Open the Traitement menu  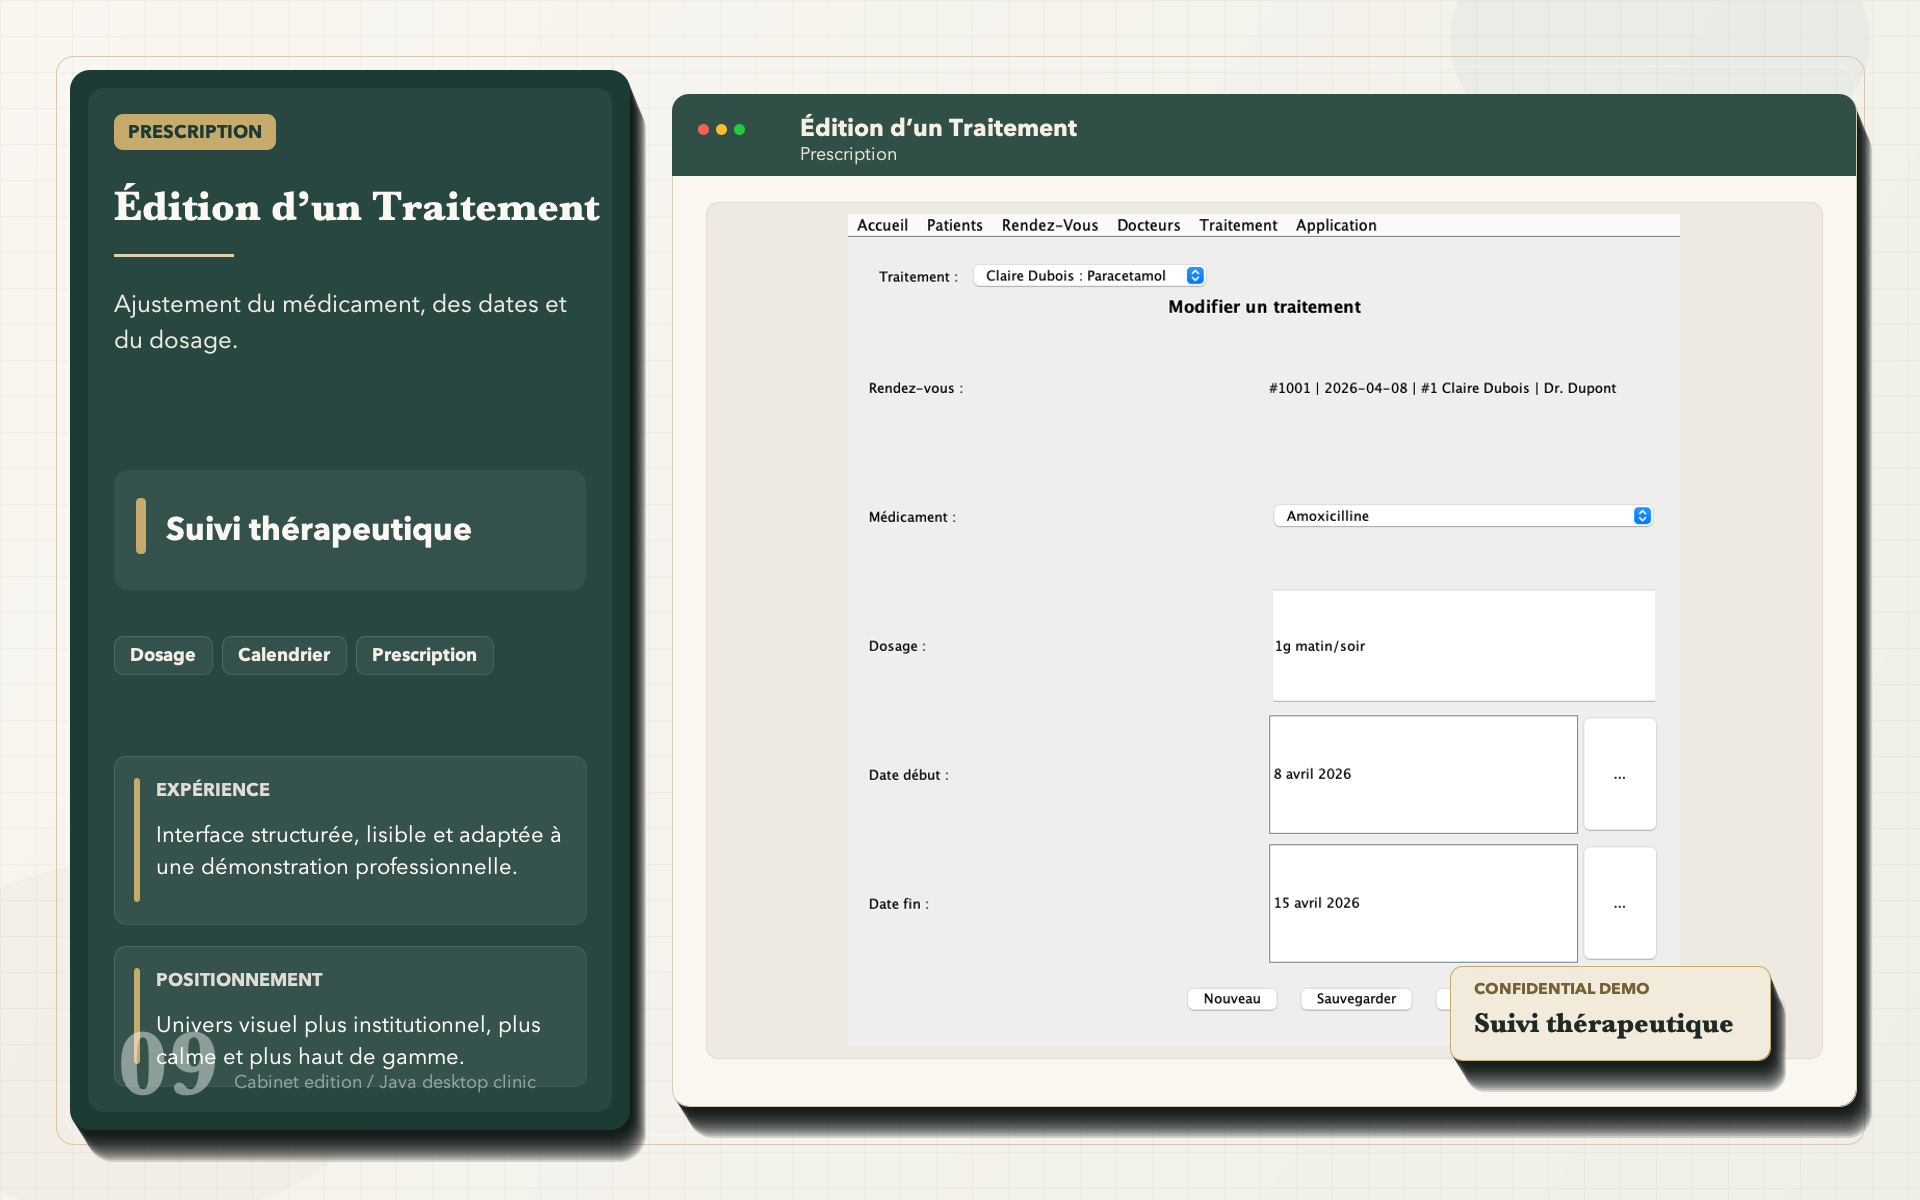click(x=1238, y=225)
